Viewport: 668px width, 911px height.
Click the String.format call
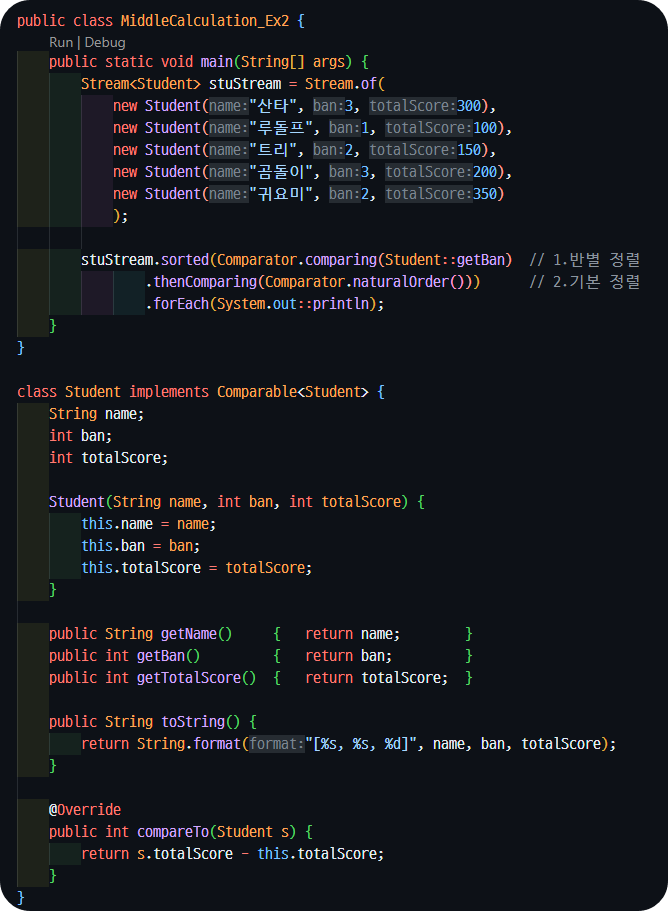point(189,744)
